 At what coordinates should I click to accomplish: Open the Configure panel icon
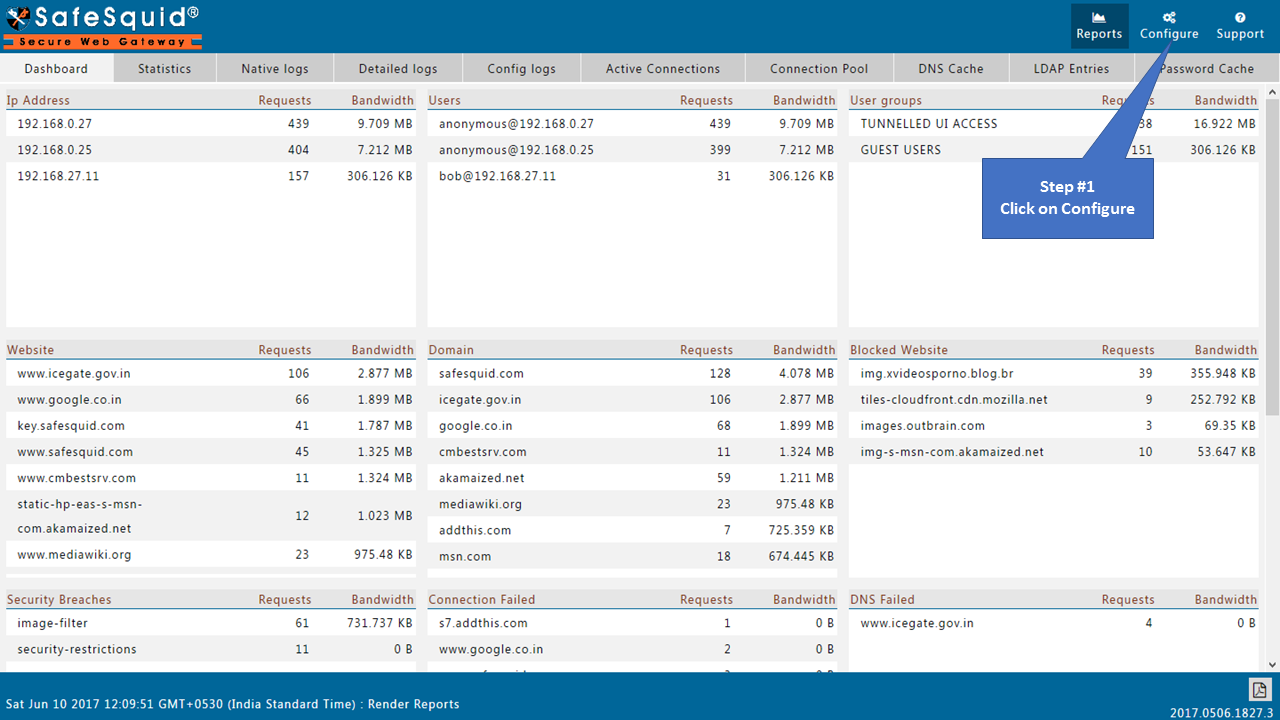tap(1168, 25)
